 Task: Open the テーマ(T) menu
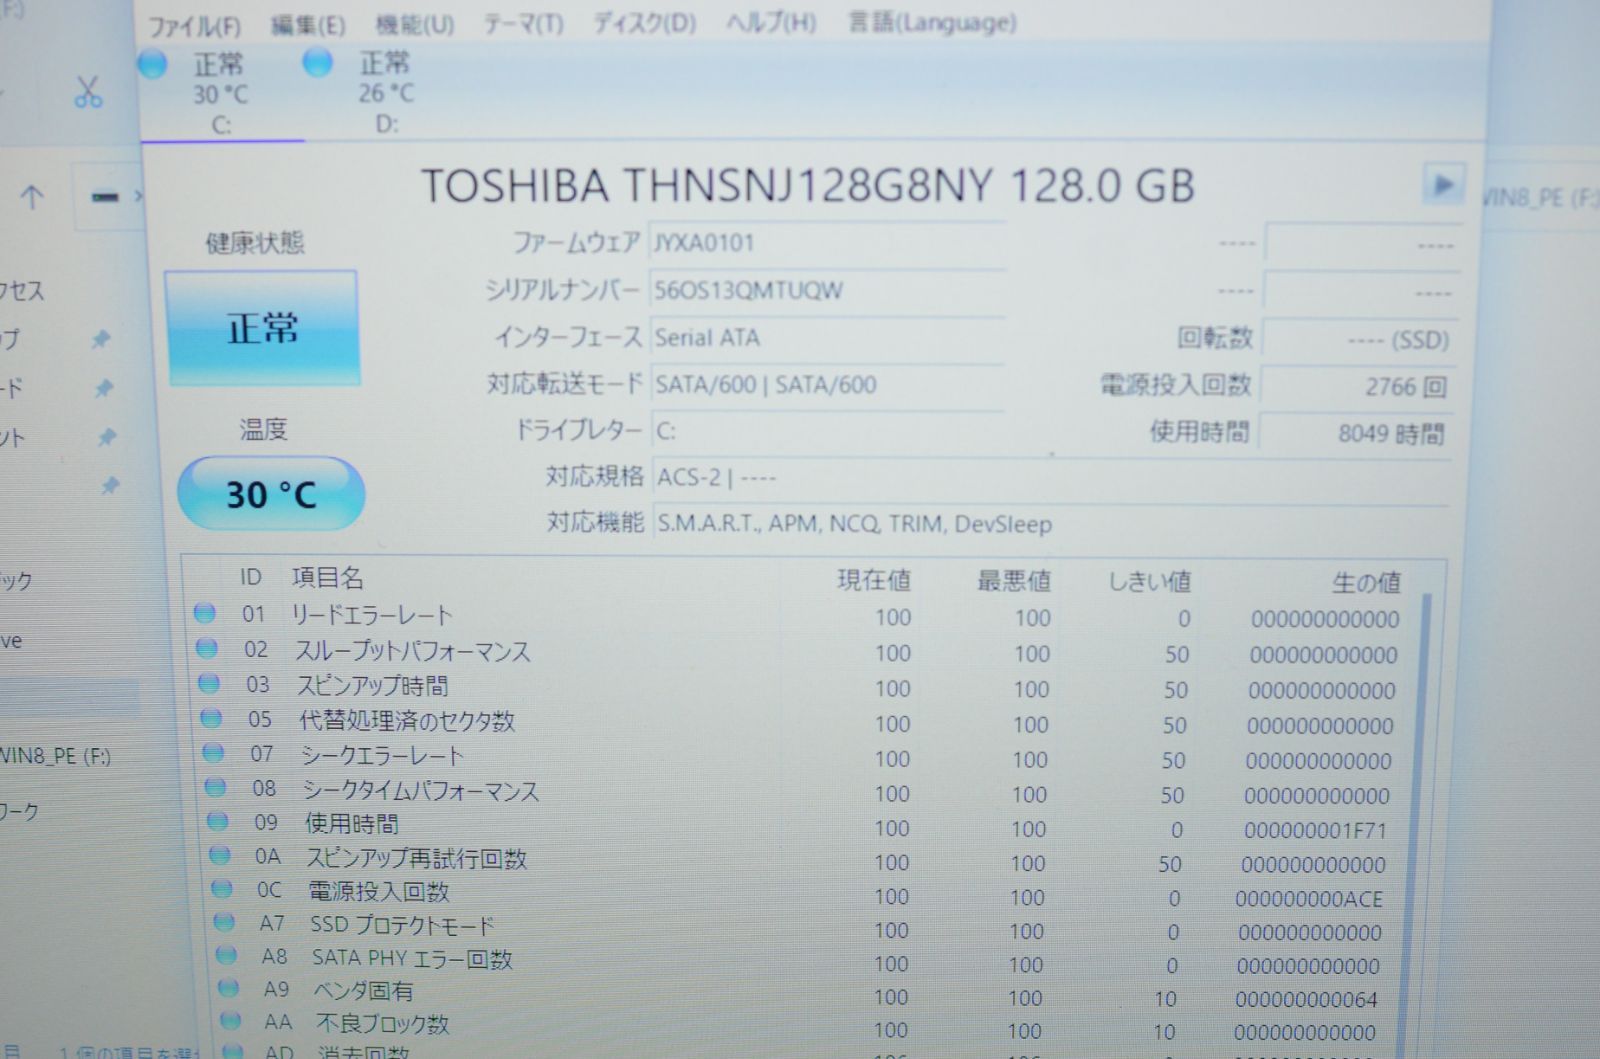click(x=523, y=23)
